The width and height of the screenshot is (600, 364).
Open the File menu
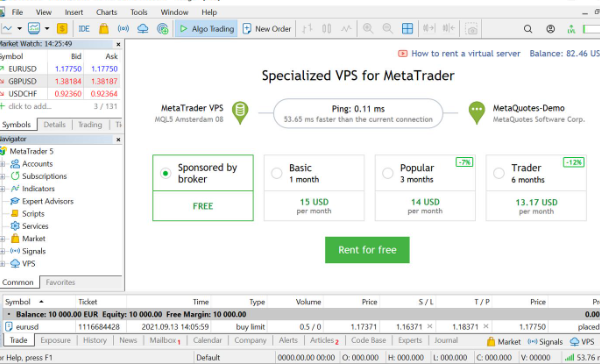tap(17, 12)
